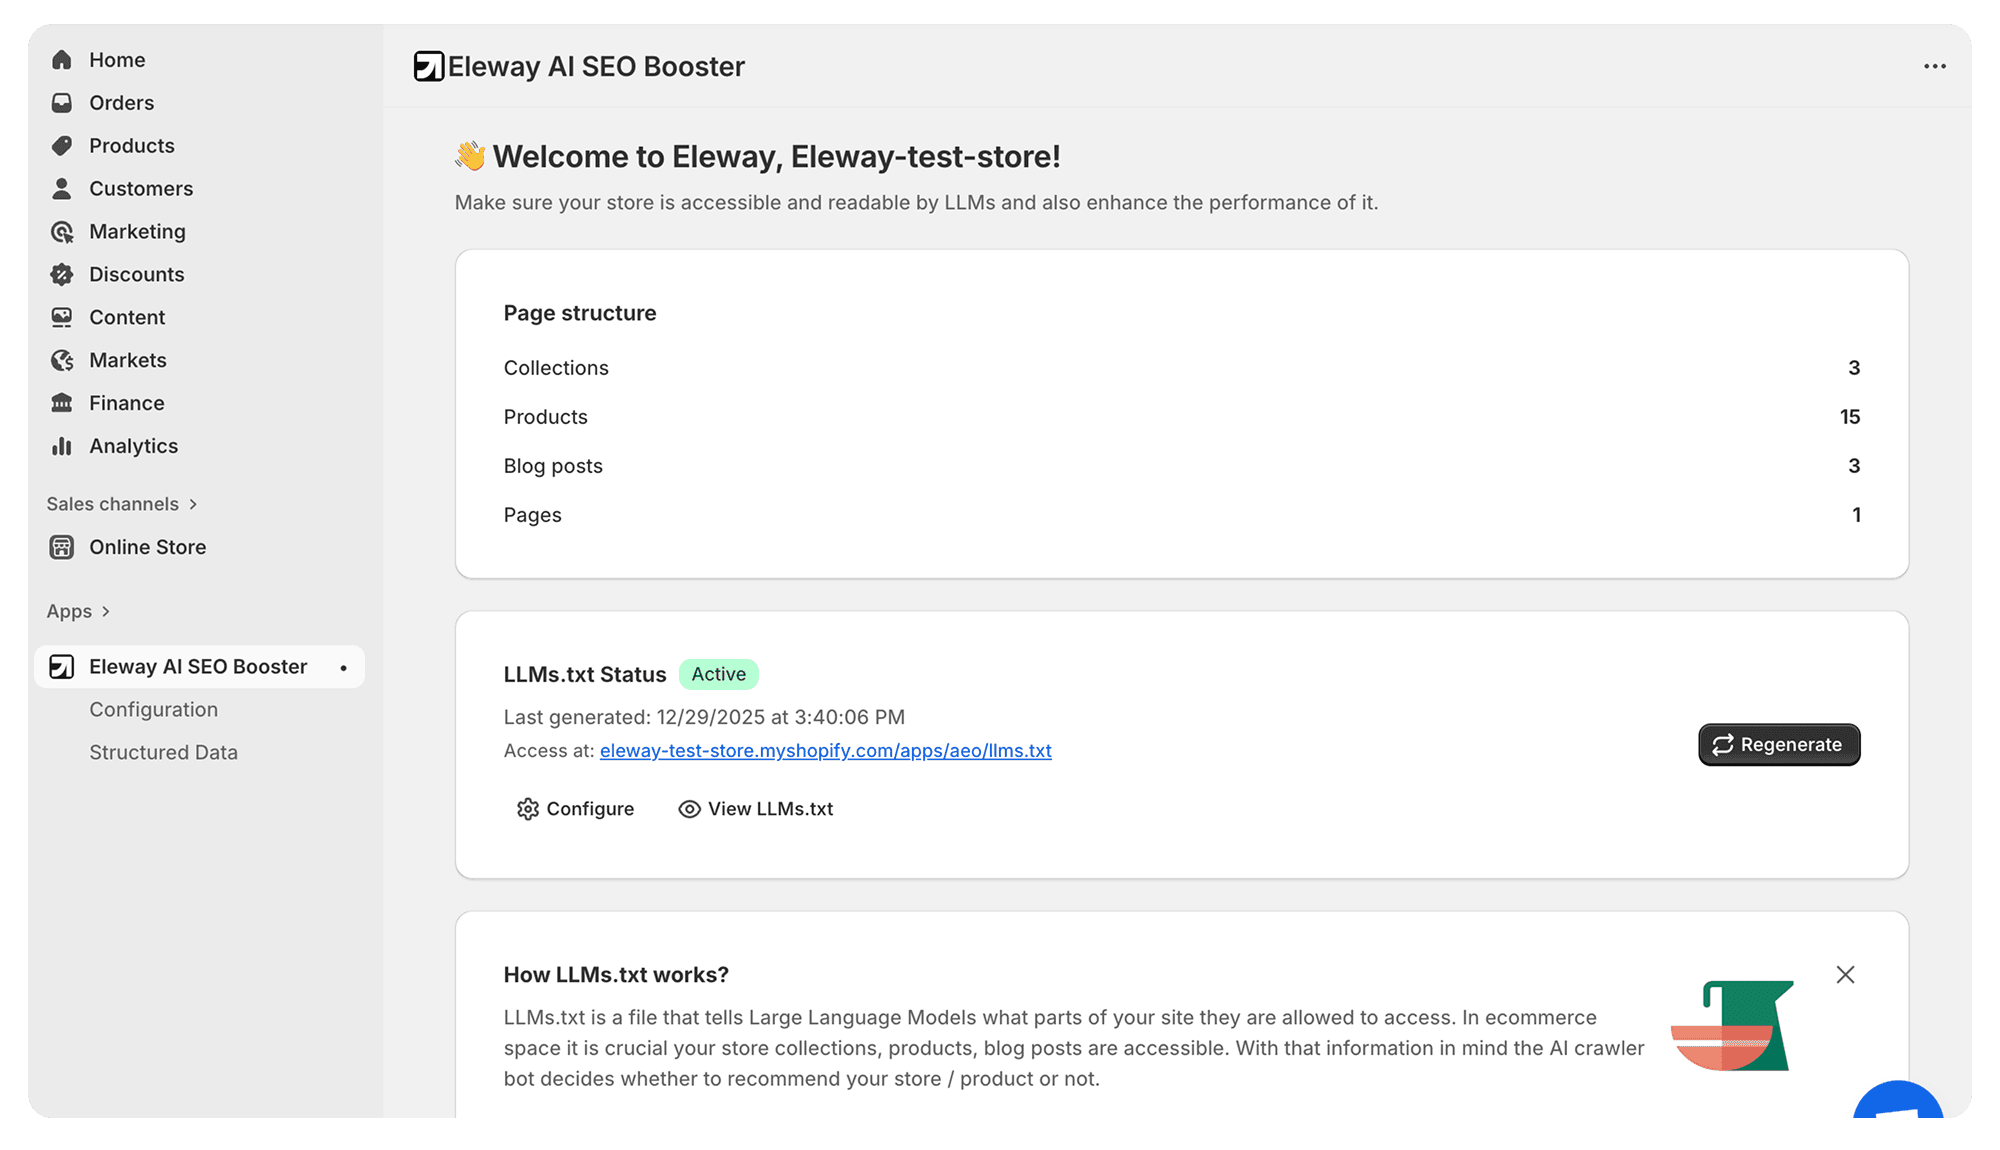Click the Analytics bar chart icon
This screenshot has width=2000, height=1150.
tap(62, 446)
